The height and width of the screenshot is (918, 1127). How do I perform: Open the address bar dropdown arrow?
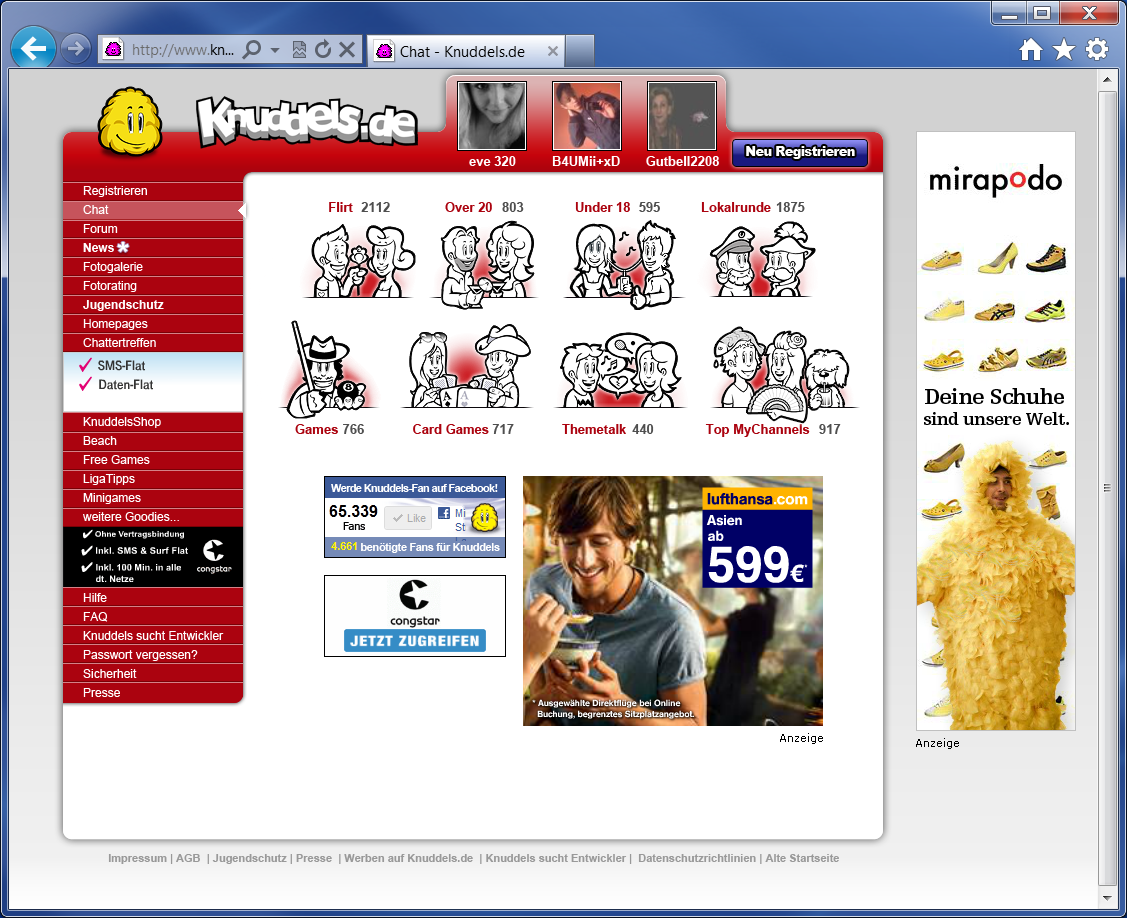(275, 50)
